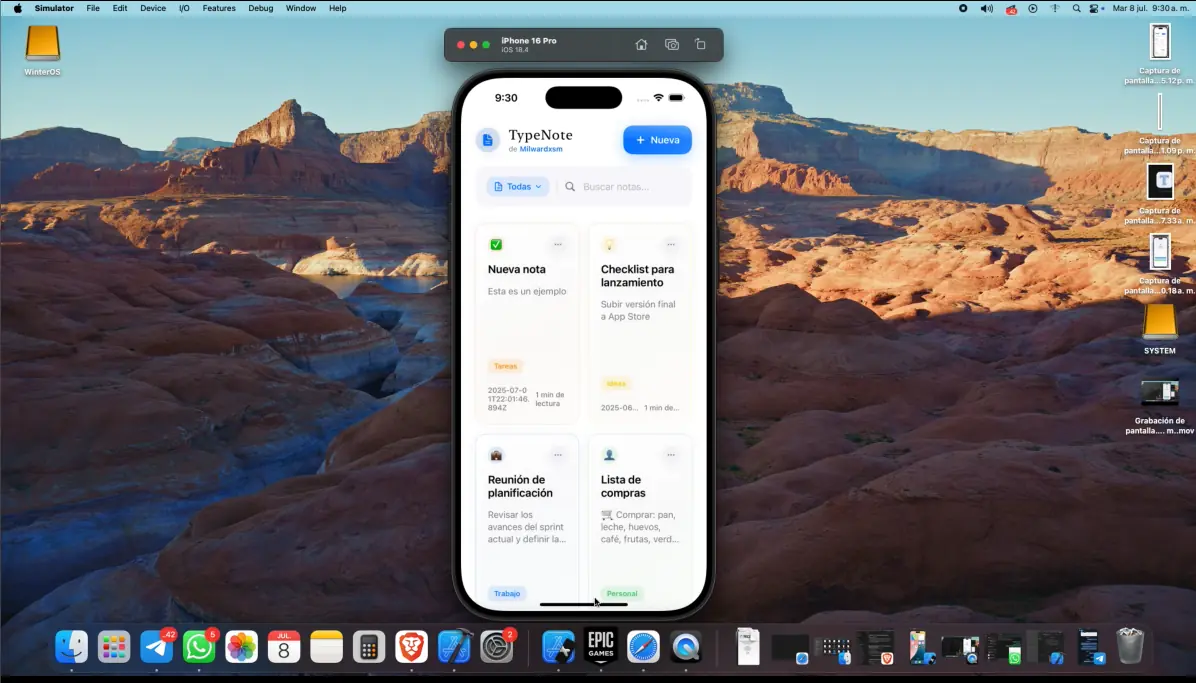Open the File menu
Image resolution: width=1196 pixels, height=683 pixels.
point(93,8)
